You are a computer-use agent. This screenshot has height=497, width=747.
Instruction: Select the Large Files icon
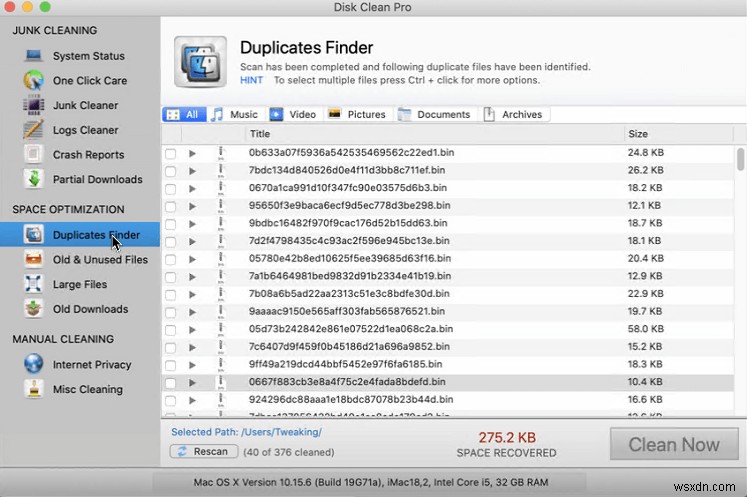coord(33,284)
